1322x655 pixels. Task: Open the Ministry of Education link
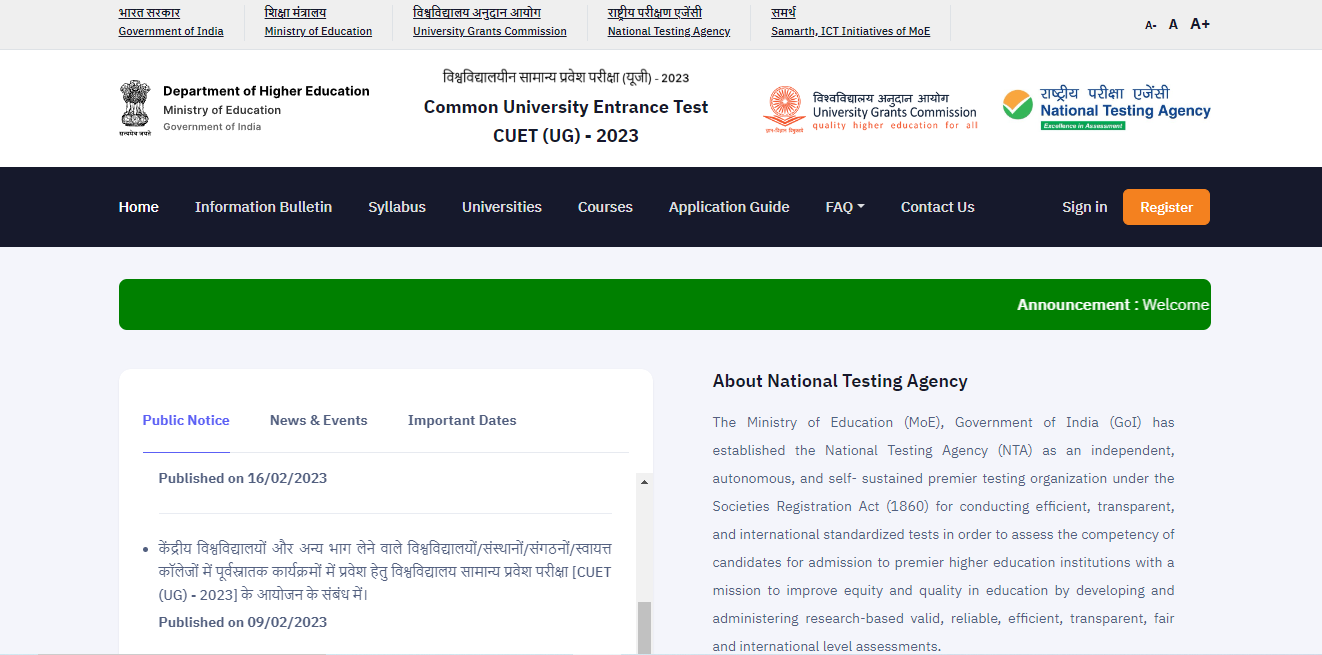[x=318, y=31]
